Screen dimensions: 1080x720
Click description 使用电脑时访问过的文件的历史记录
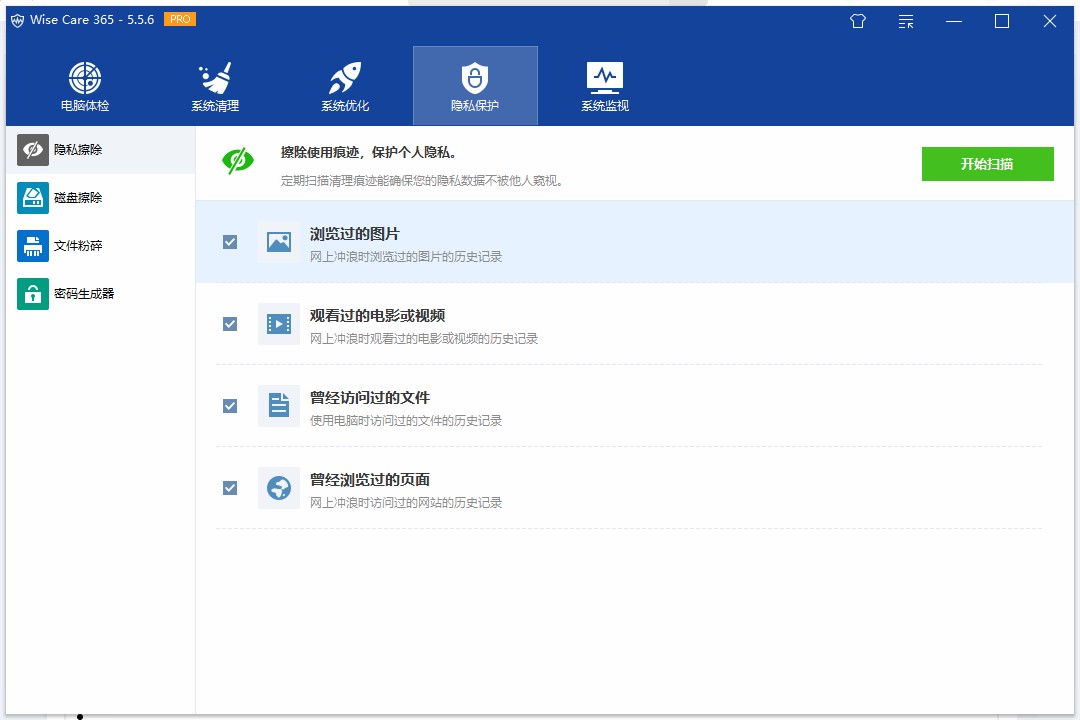tap(406, 421)
